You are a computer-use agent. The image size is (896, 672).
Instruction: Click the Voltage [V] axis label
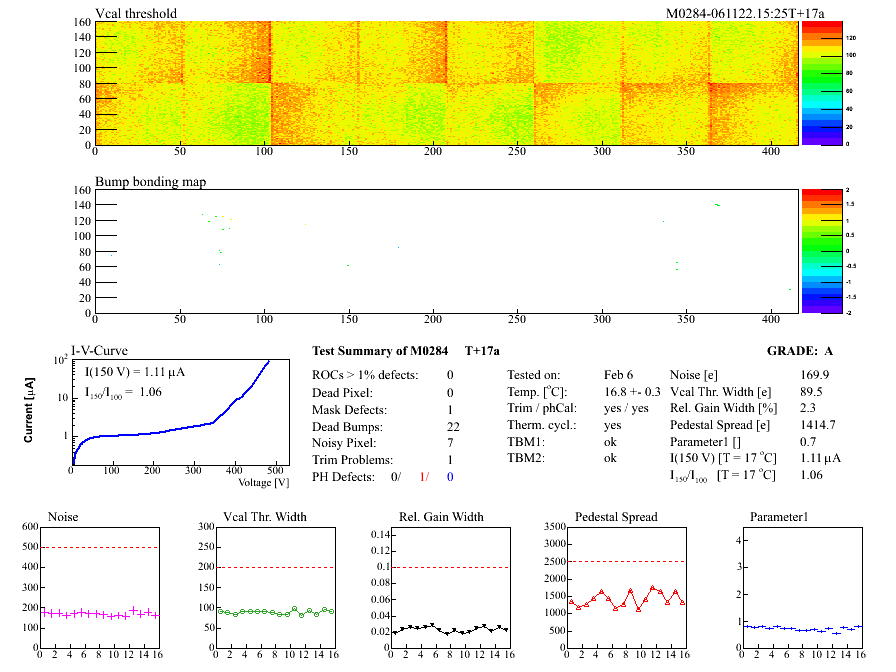click(264, 483)
